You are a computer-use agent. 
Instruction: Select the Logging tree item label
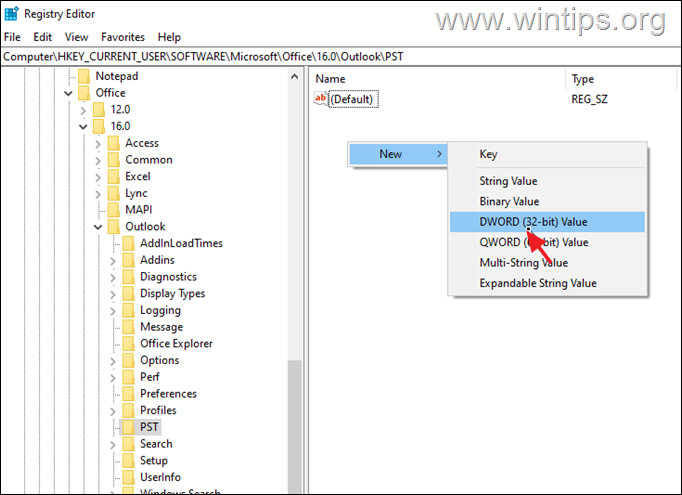[160, 310]
